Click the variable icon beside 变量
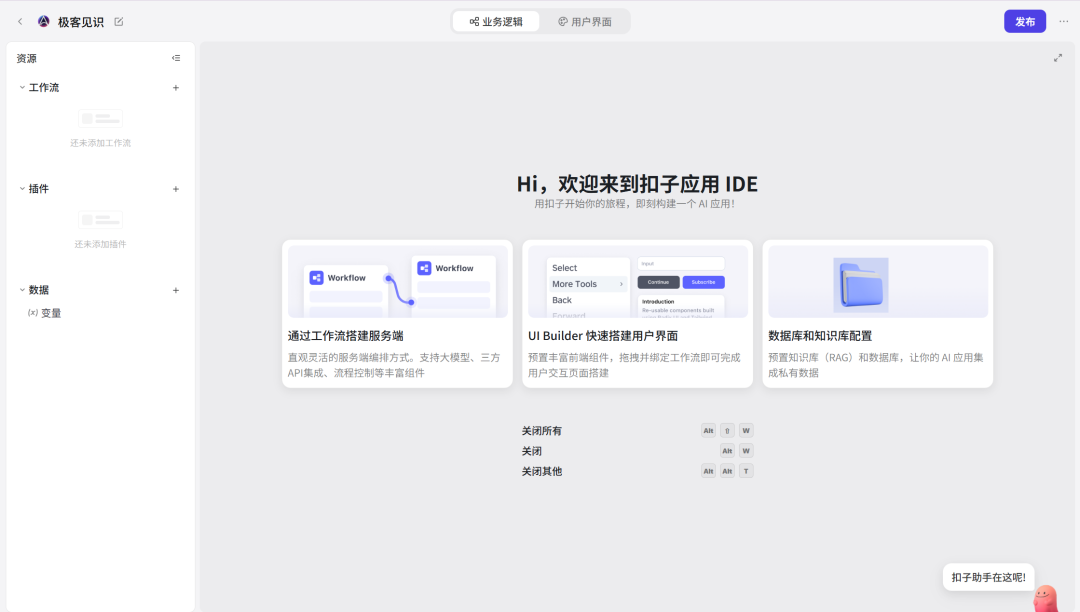The width and height of the screenshot is (1080, 612). point(32,313)
